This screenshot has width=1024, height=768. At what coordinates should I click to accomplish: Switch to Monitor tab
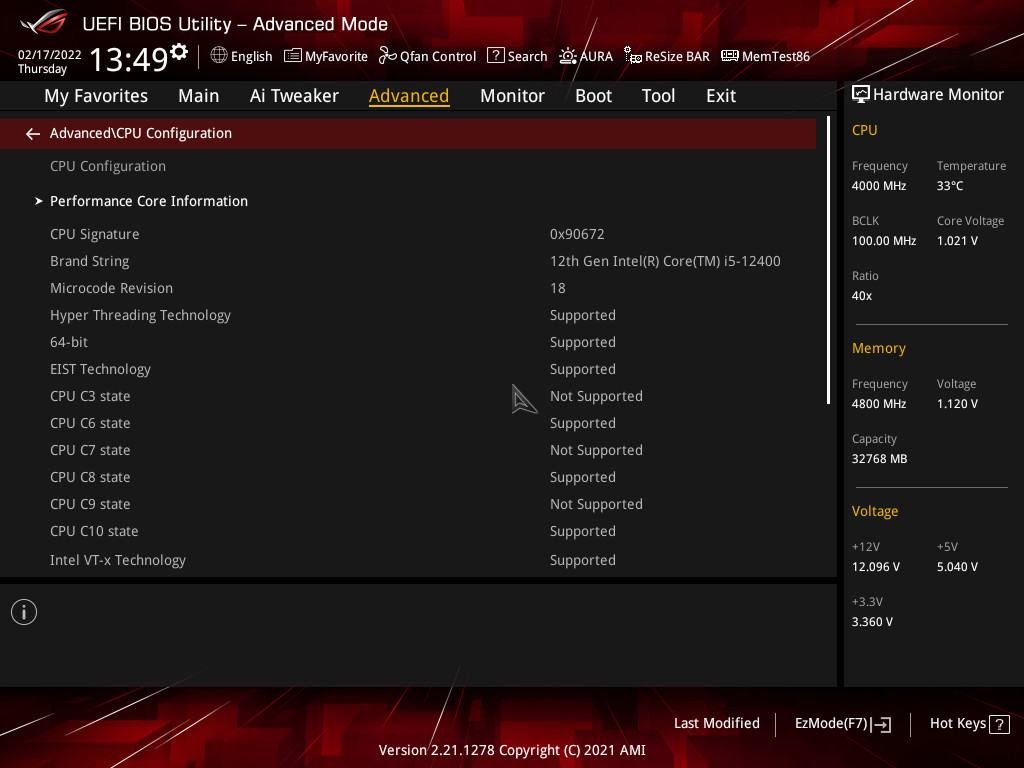tap(512, 96)
